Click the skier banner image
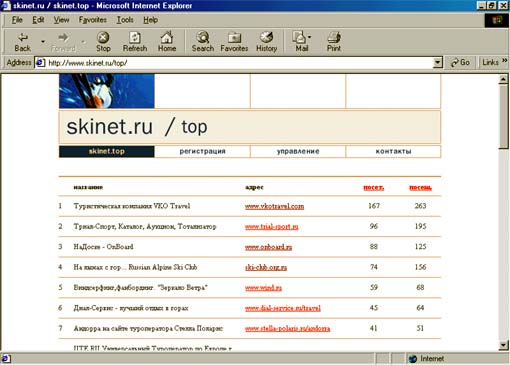 107,91
